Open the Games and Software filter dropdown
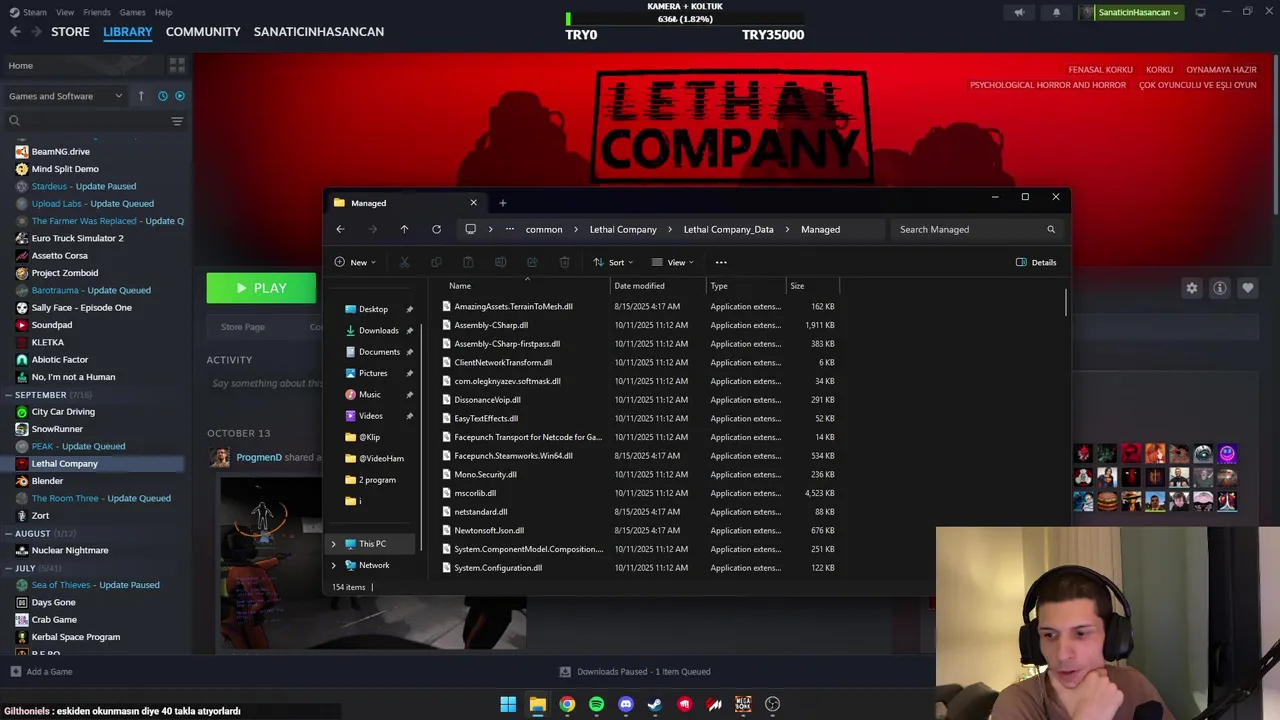This screenshot has height=720, width=1280. pyautogui.click(x=65, y=96)
